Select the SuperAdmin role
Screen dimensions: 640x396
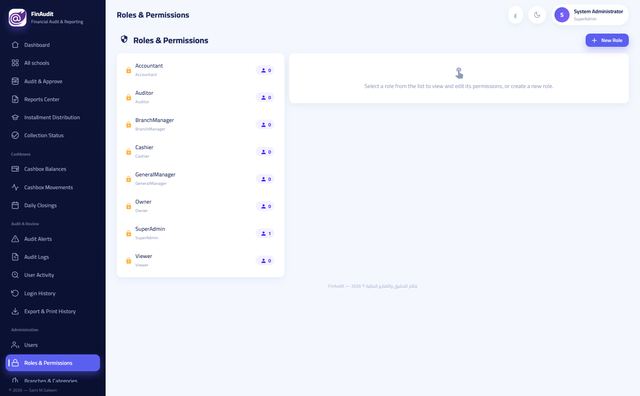(200, 234)
